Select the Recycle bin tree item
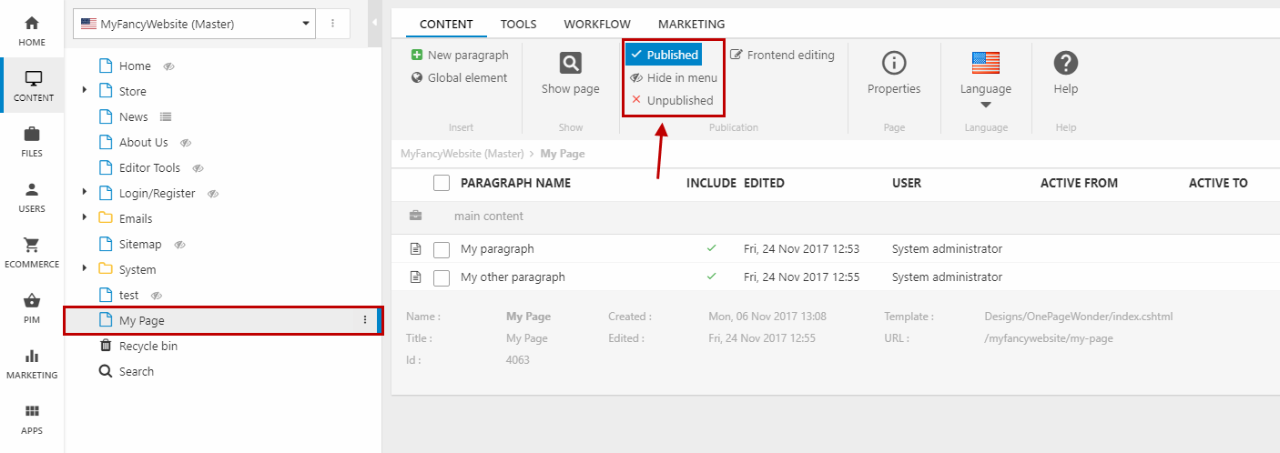Screen dimensions: 1280x453 147,346
